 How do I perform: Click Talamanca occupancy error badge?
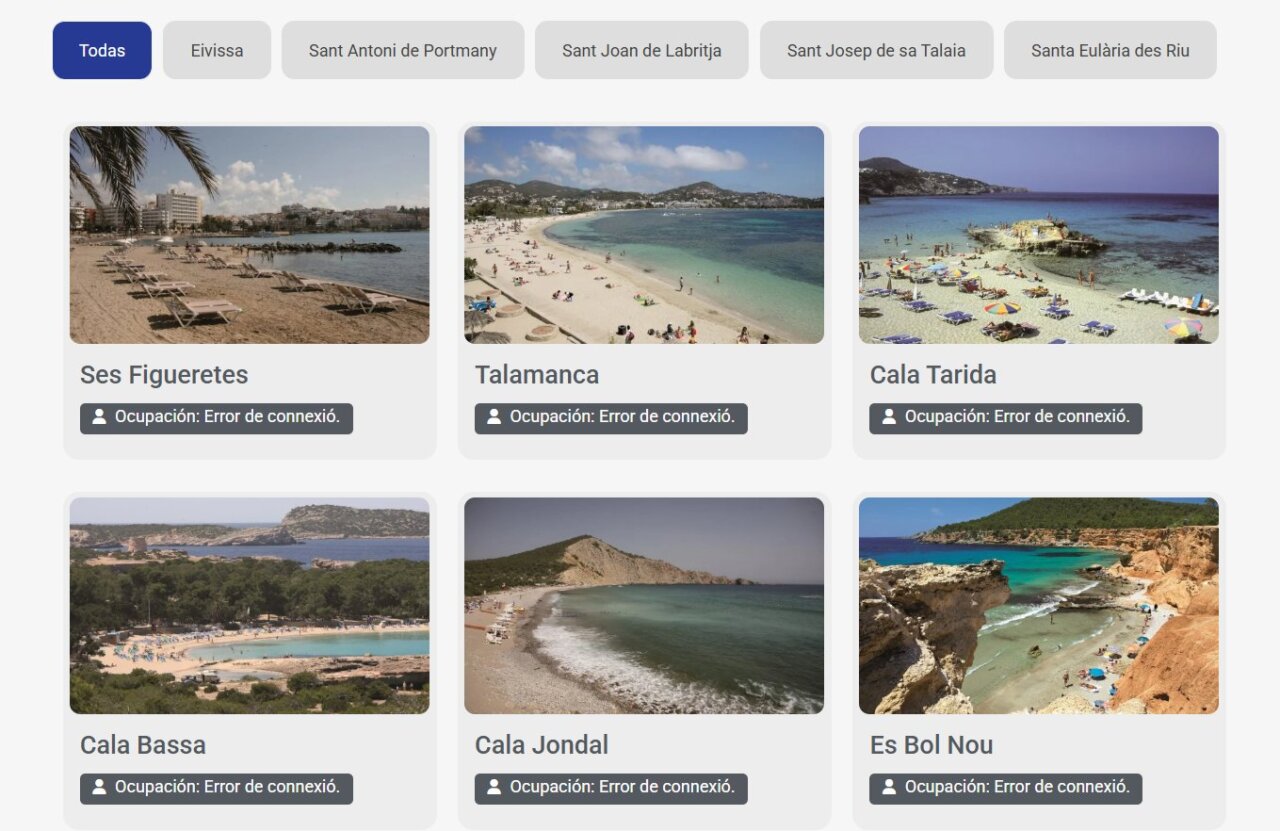point(611,418)
